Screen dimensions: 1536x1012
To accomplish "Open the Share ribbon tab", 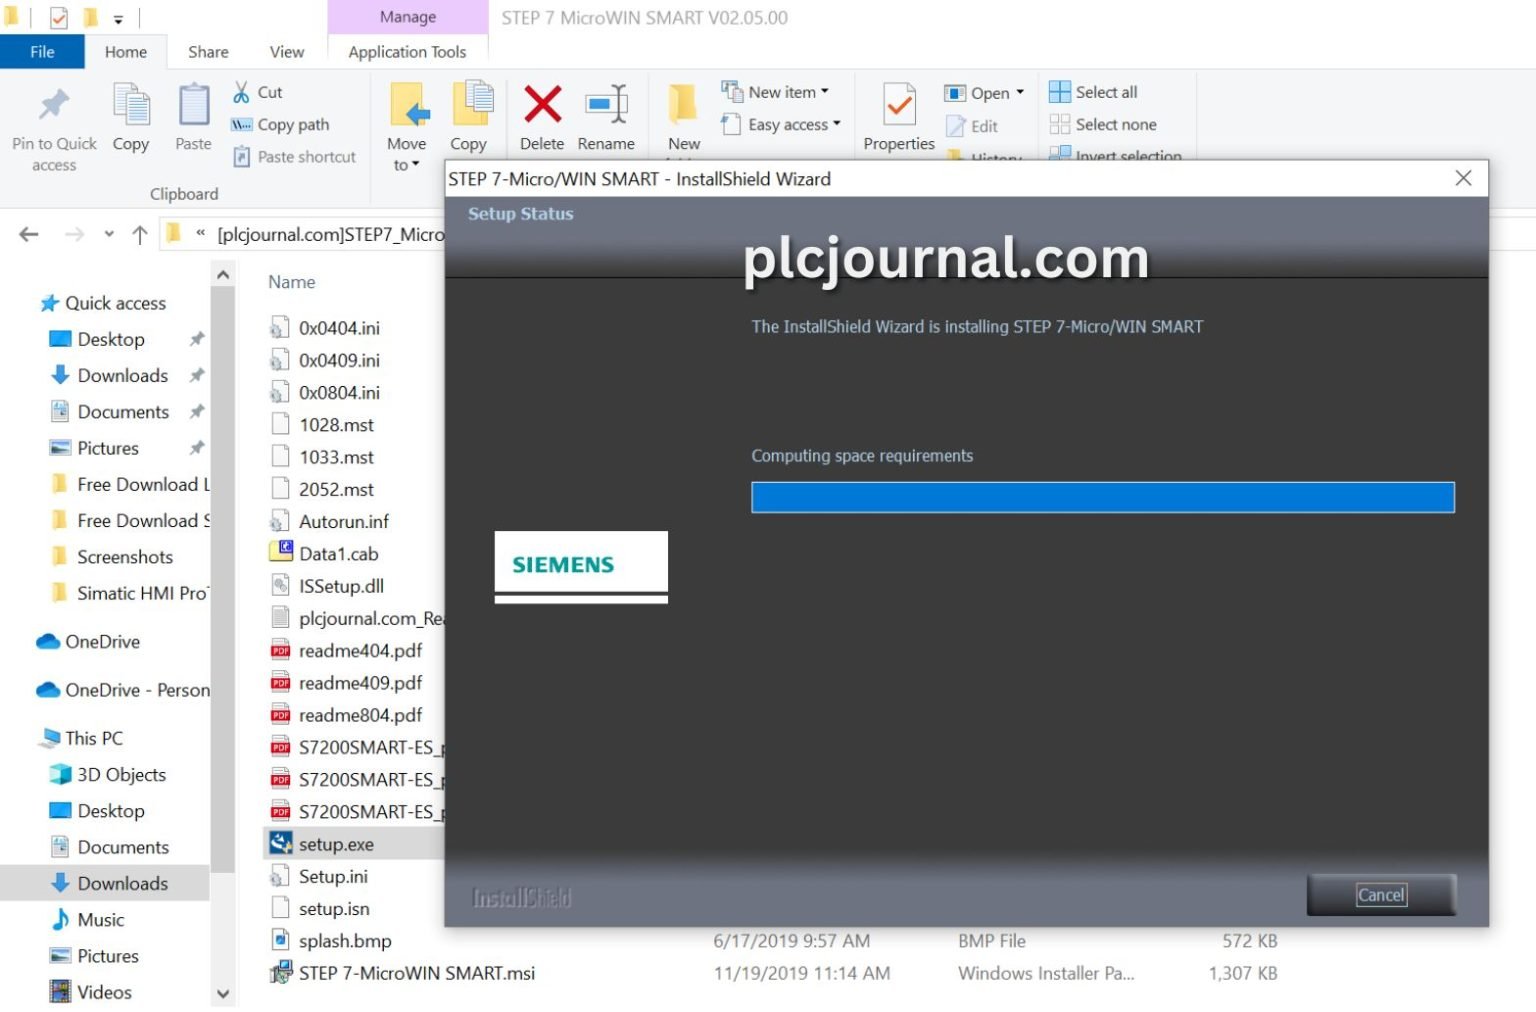I will (208, 52).
